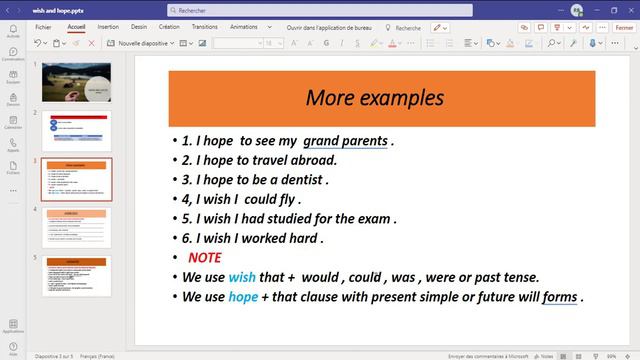This screenshot has width=640, height=360.
Task: Expand the more ribbon tabs chevron
Action: pyautogui.click(x=269, y=27)
